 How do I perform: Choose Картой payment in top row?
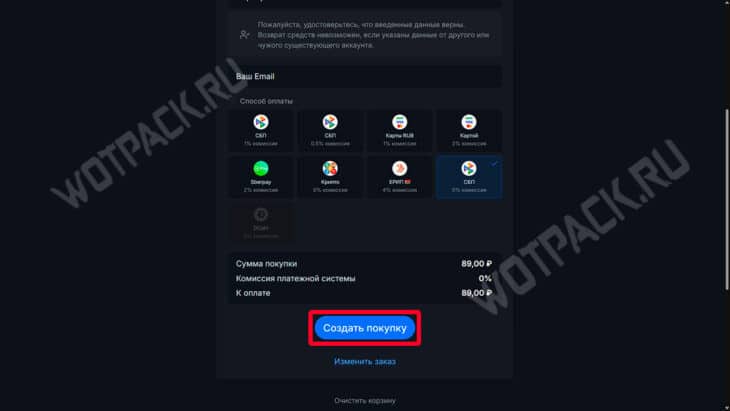click(x=469, y=130)
